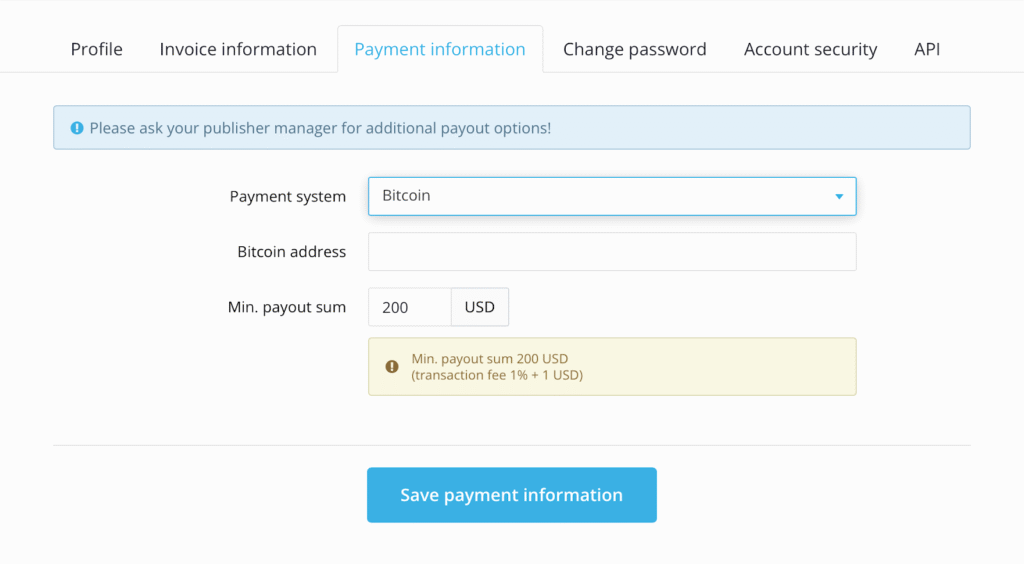The width and height of the screenshot is (1024, 564).
Task: Click the "Min. payout sum 200 USD" notice line
Action: point(490,359)
